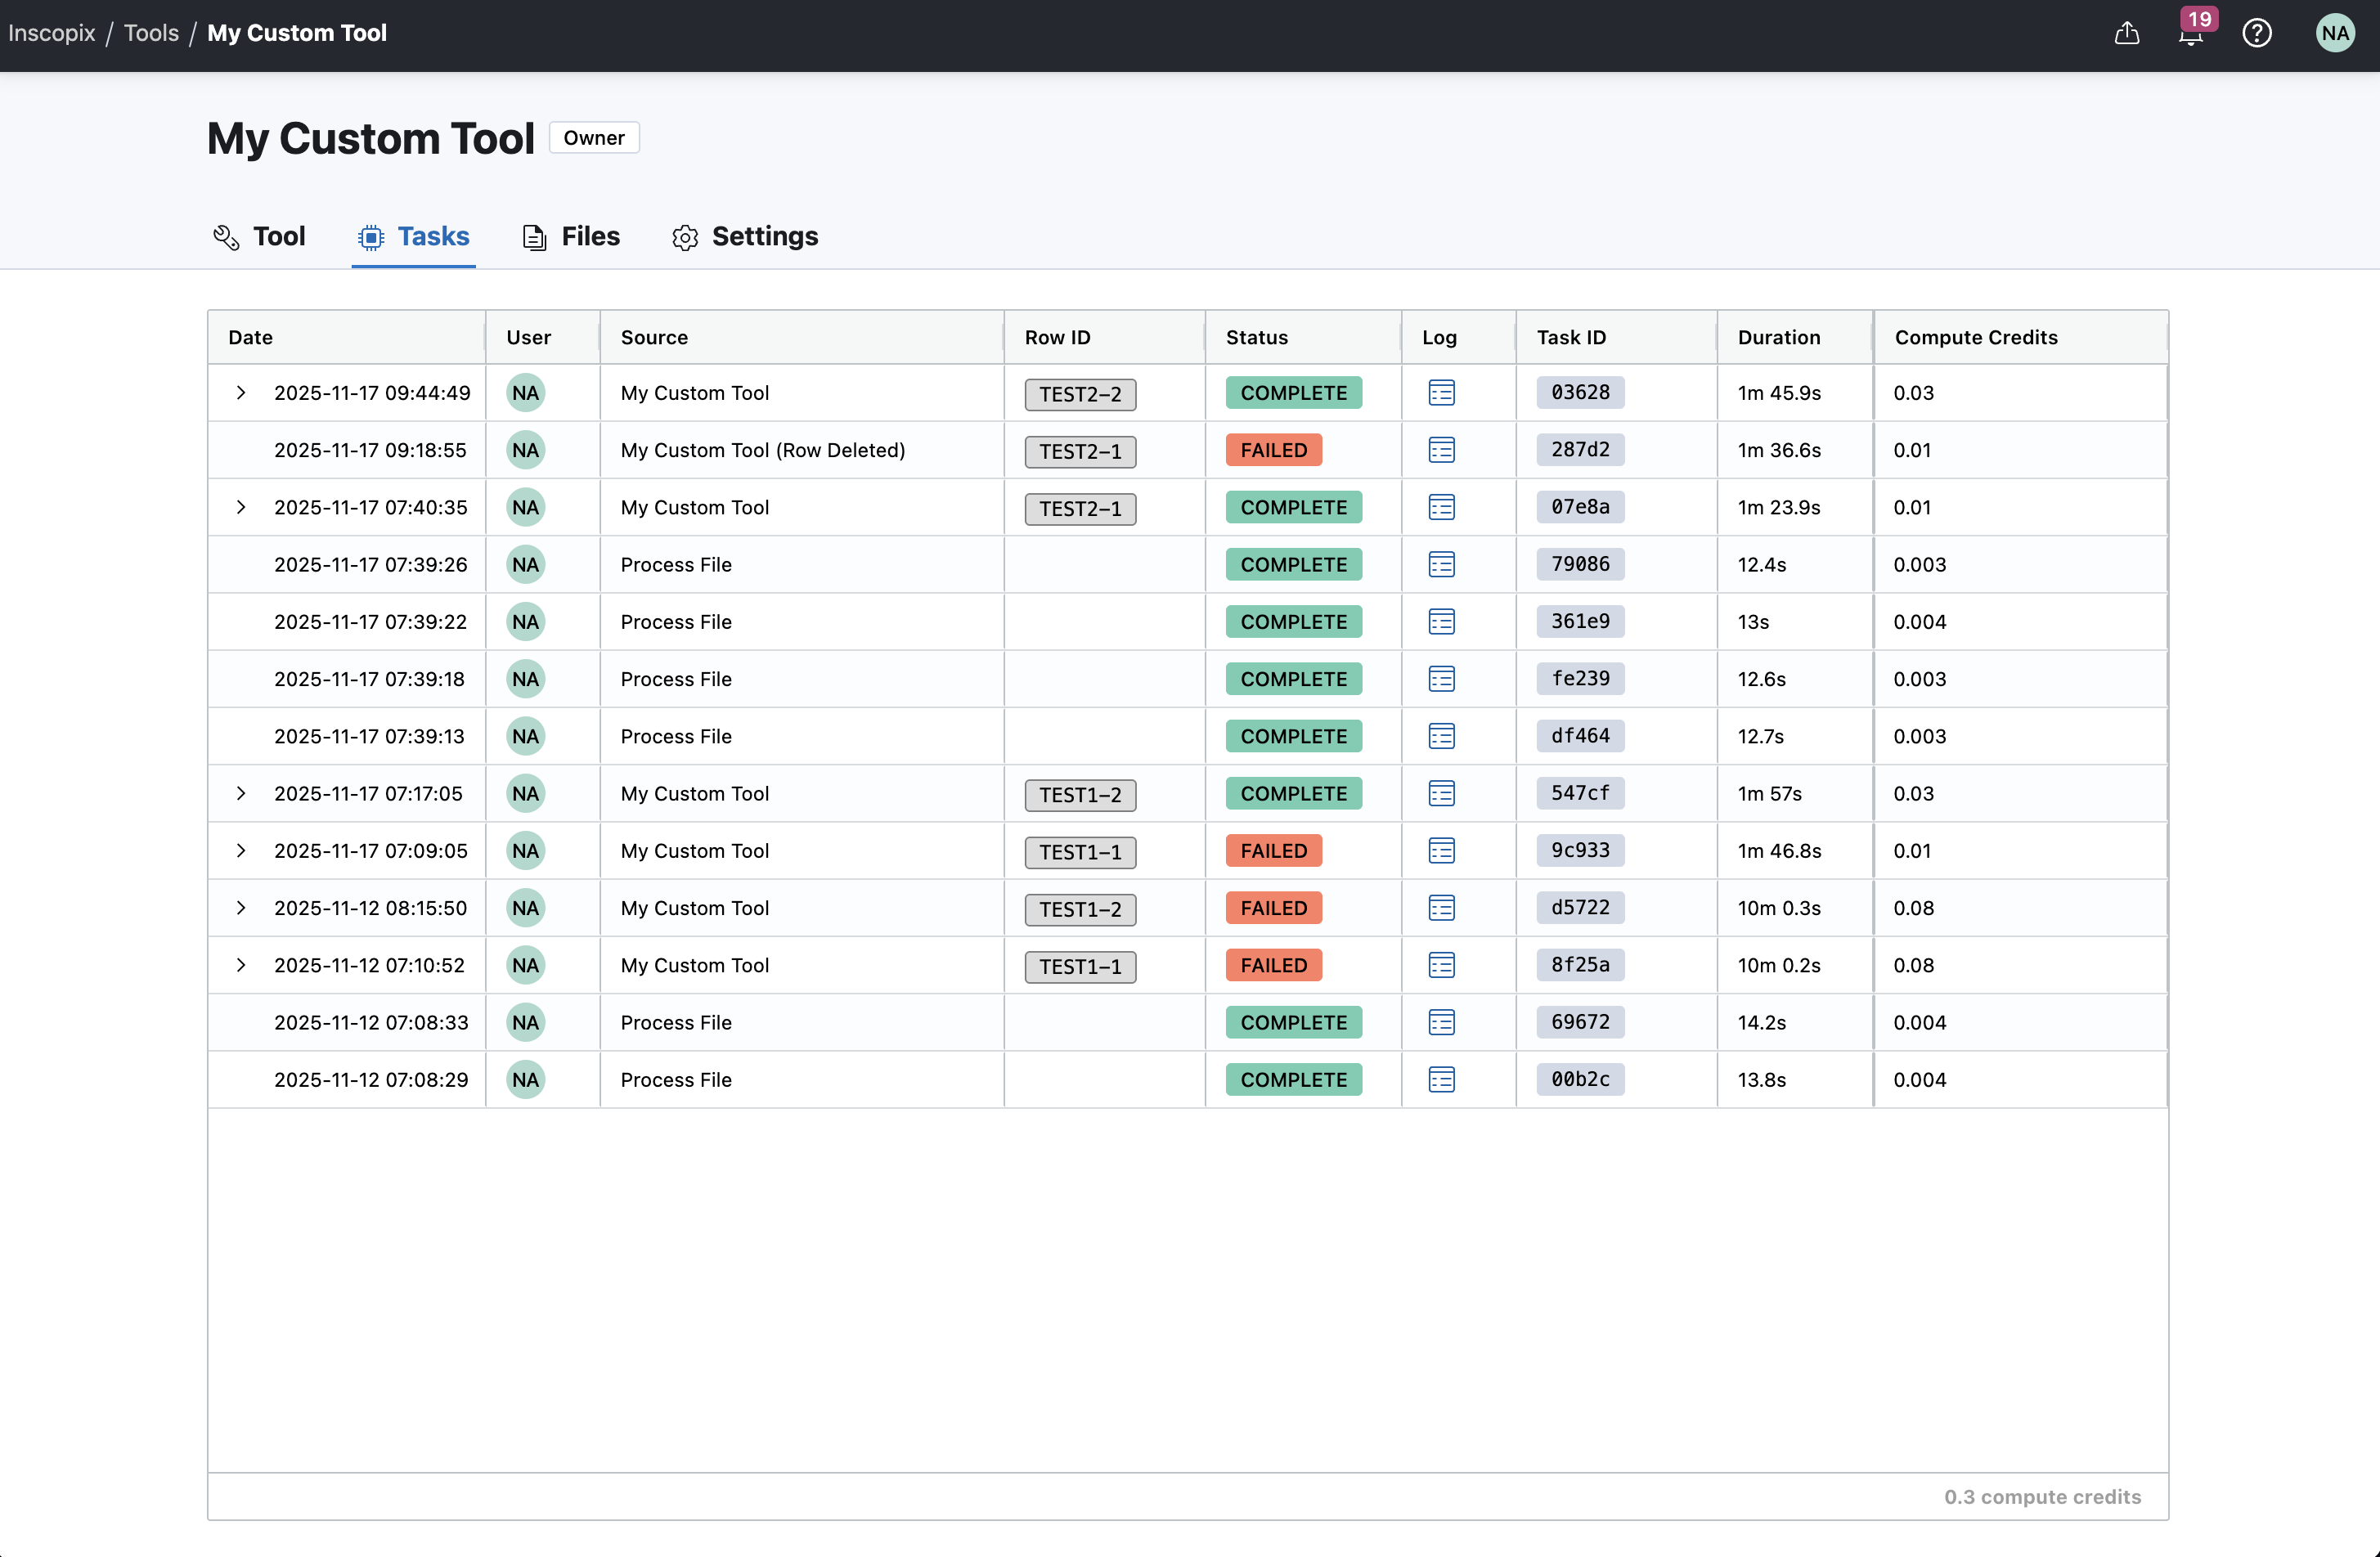The width and height of the screenshot is (2380, 1557).
Task: Click the upload share icon in header
Action: pyautogui.click(x=2126, y=33)
